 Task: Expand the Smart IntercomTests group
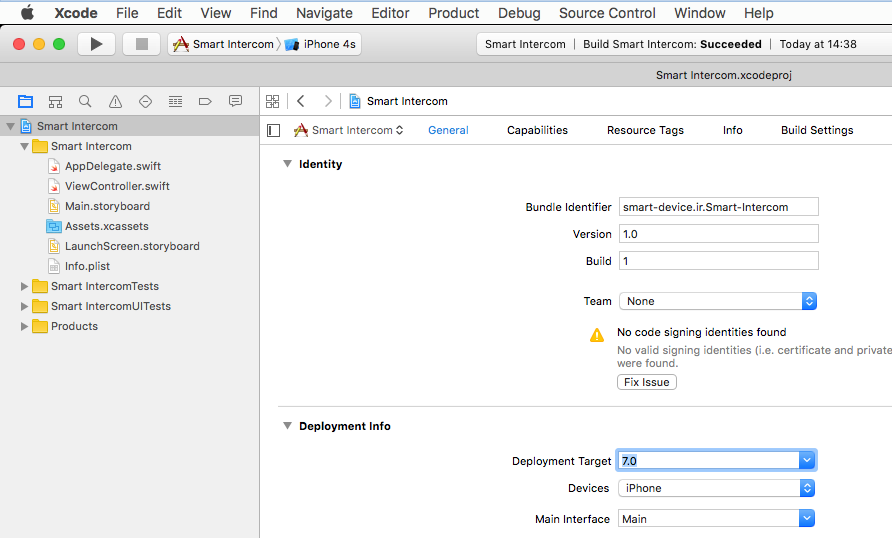point(24,286)
